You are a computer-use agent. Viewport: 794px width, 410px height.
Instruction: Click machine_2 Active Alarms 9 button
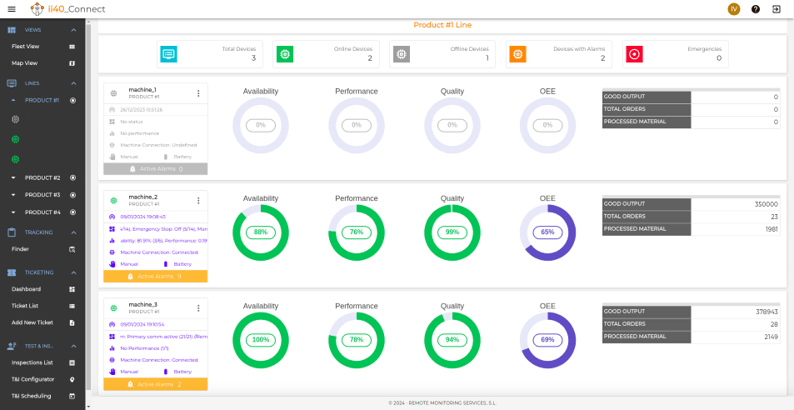(x=155, y=276)
